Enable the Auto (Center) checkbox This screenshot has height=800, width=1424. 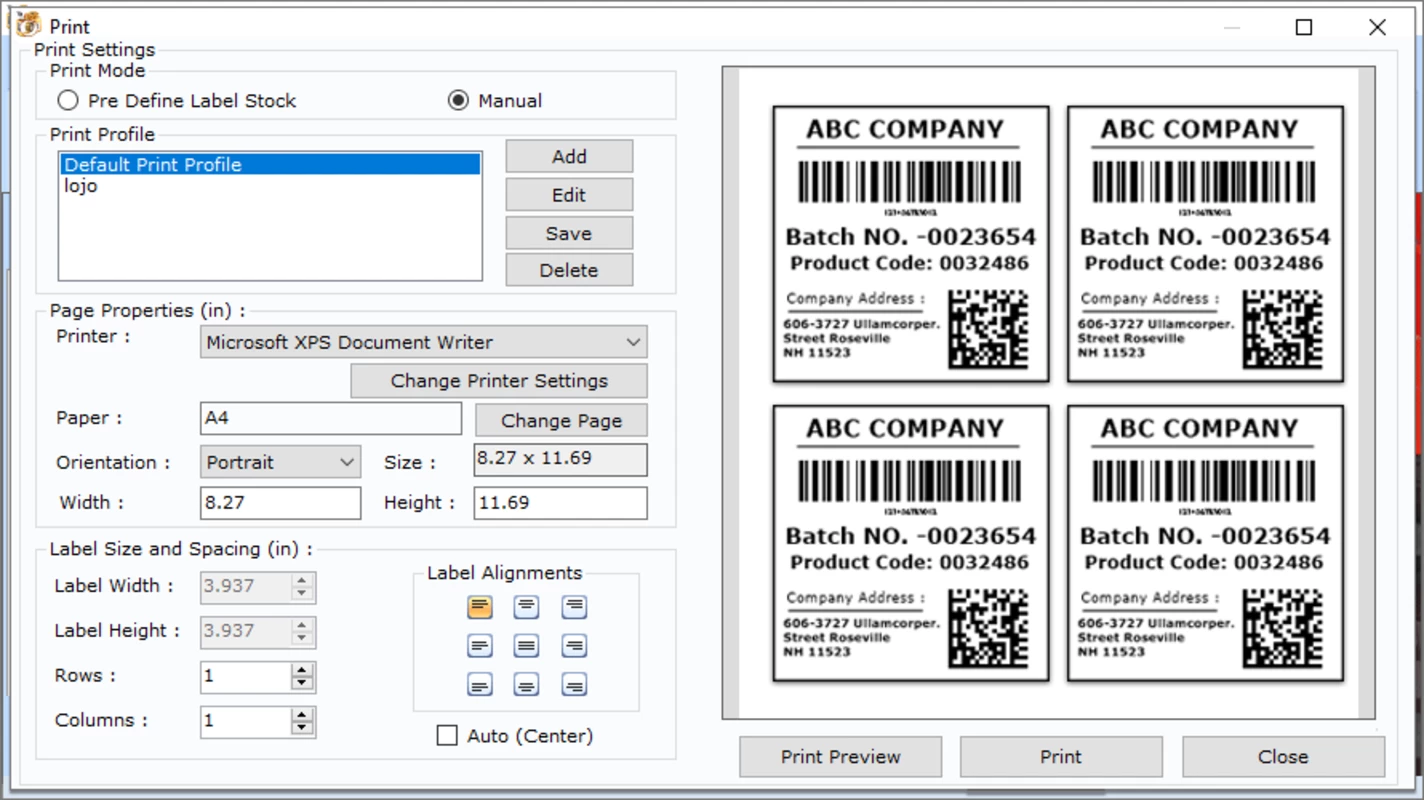447,736
